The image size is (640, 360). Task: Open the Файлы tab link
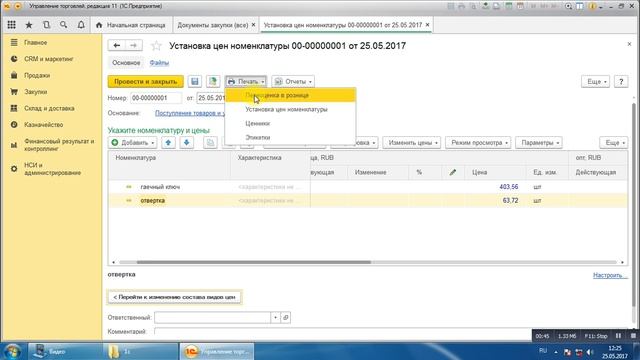(x=159, y=63)
